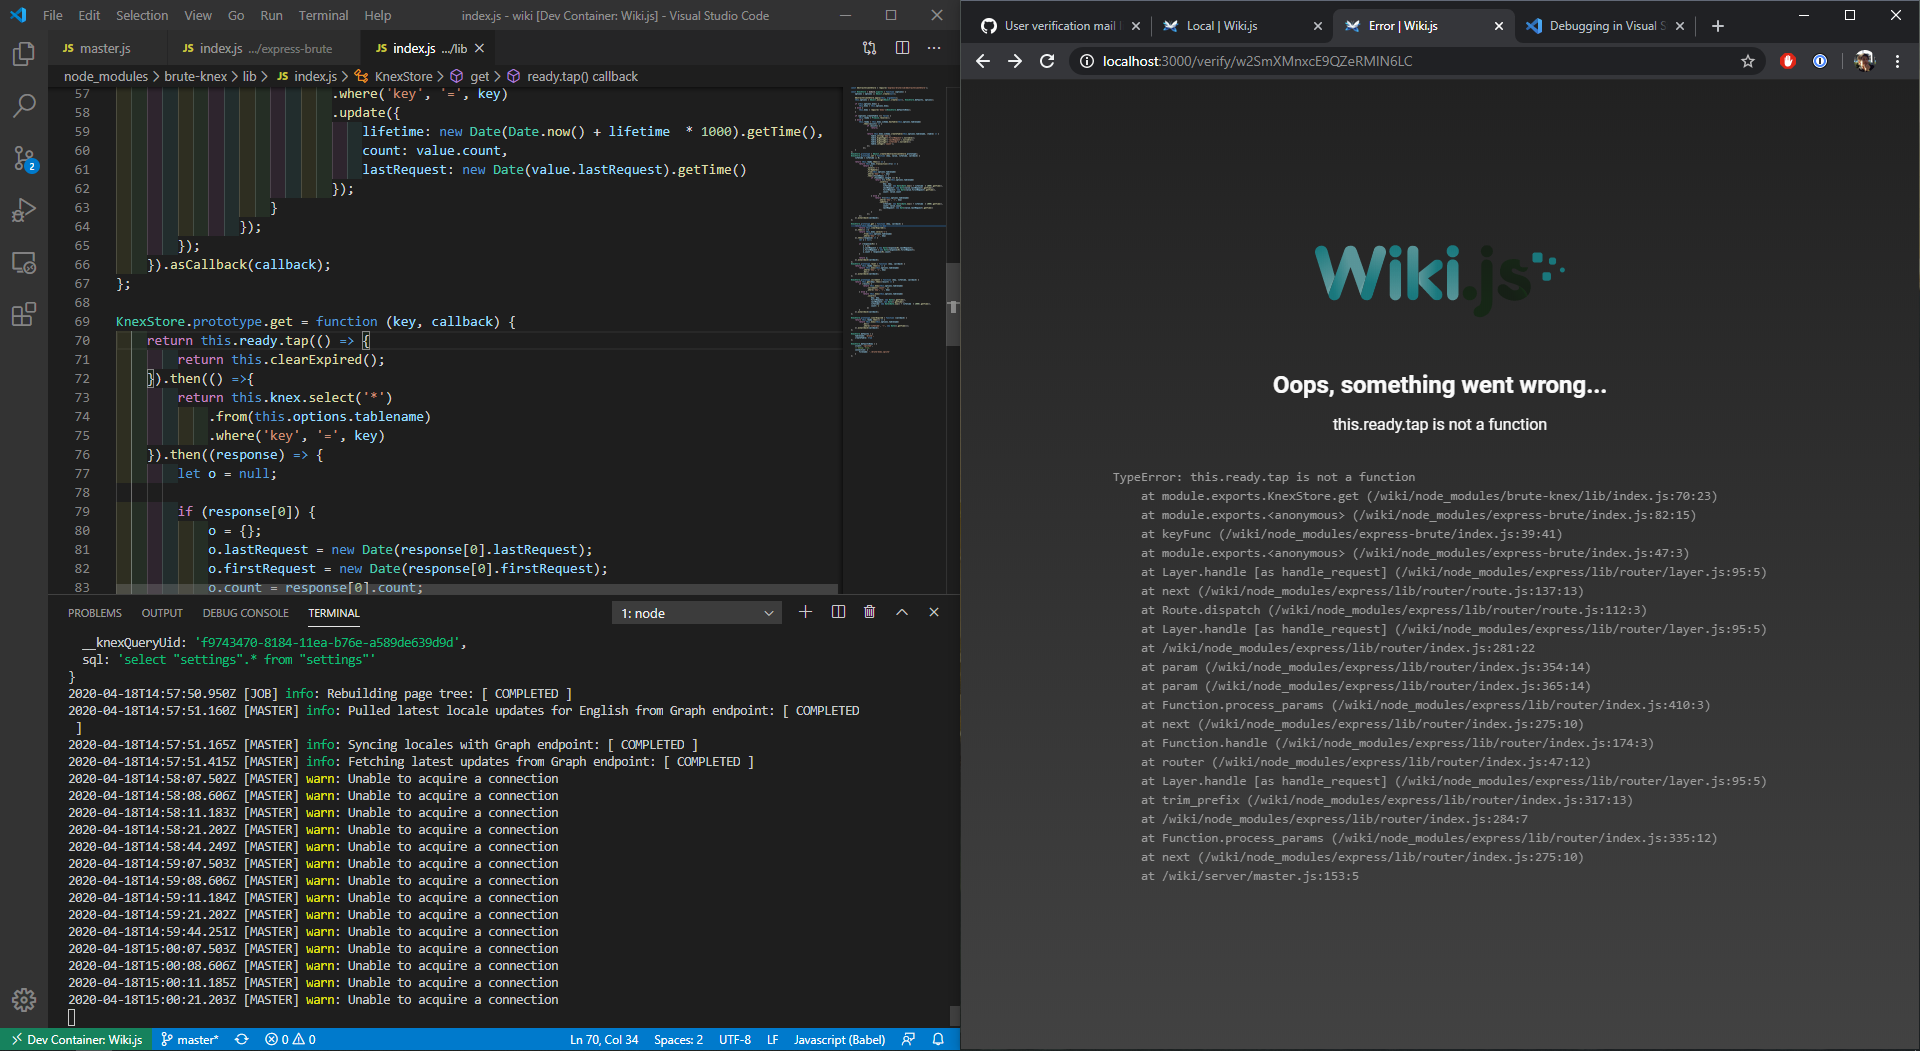This screenshot has width=1920, height=1051.
Task: Switch to index.js express-brute editor tab
Action: [265, 48]
